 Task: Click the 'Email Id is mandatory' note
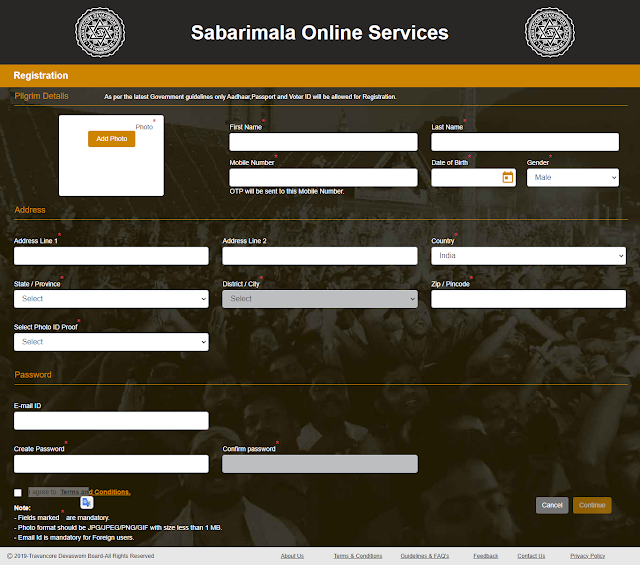click(74, 538)
